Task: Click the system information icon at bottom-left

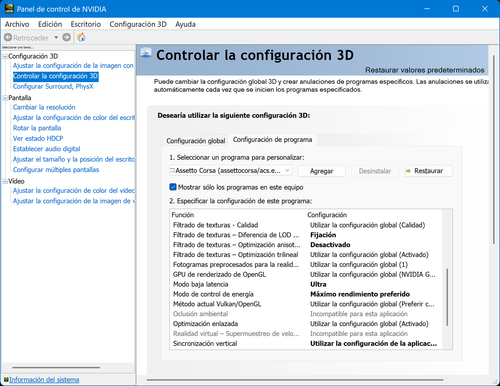Action: 6,380
